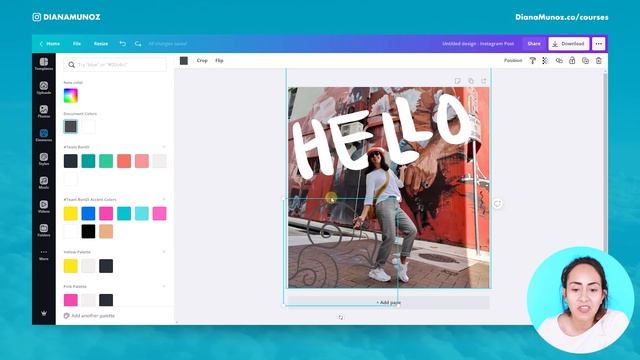This screenshot has width=640, height=360.
Task: Go back to Home
Action: [x=50, y=44]
